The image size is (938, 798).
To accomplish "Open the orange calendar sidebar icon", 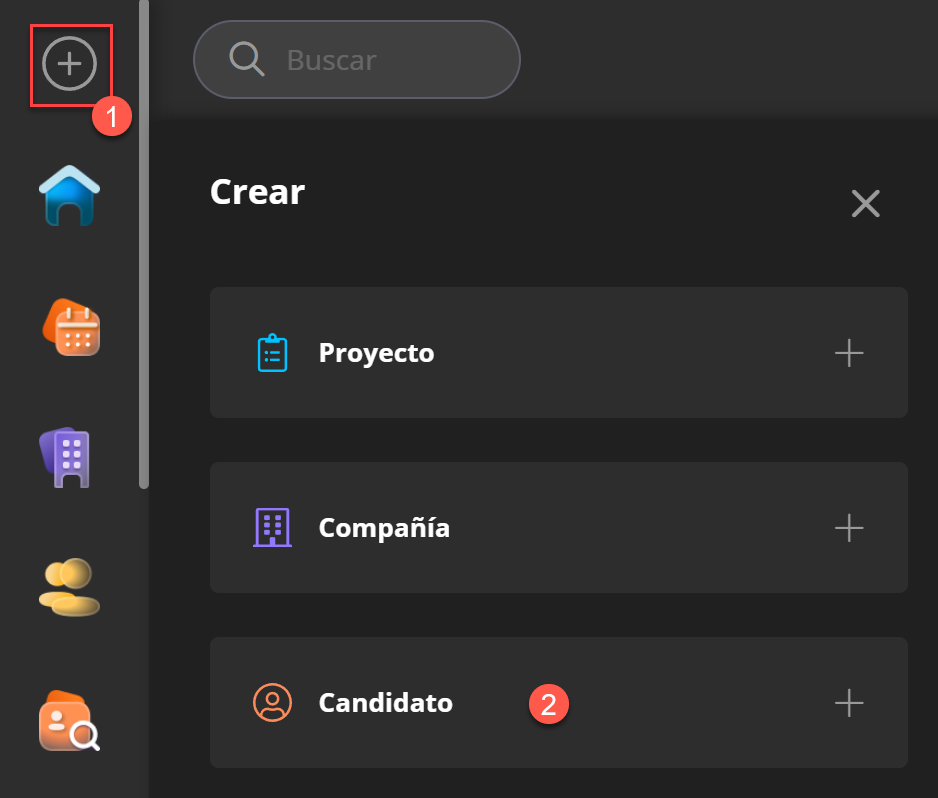I will [71, 328].
